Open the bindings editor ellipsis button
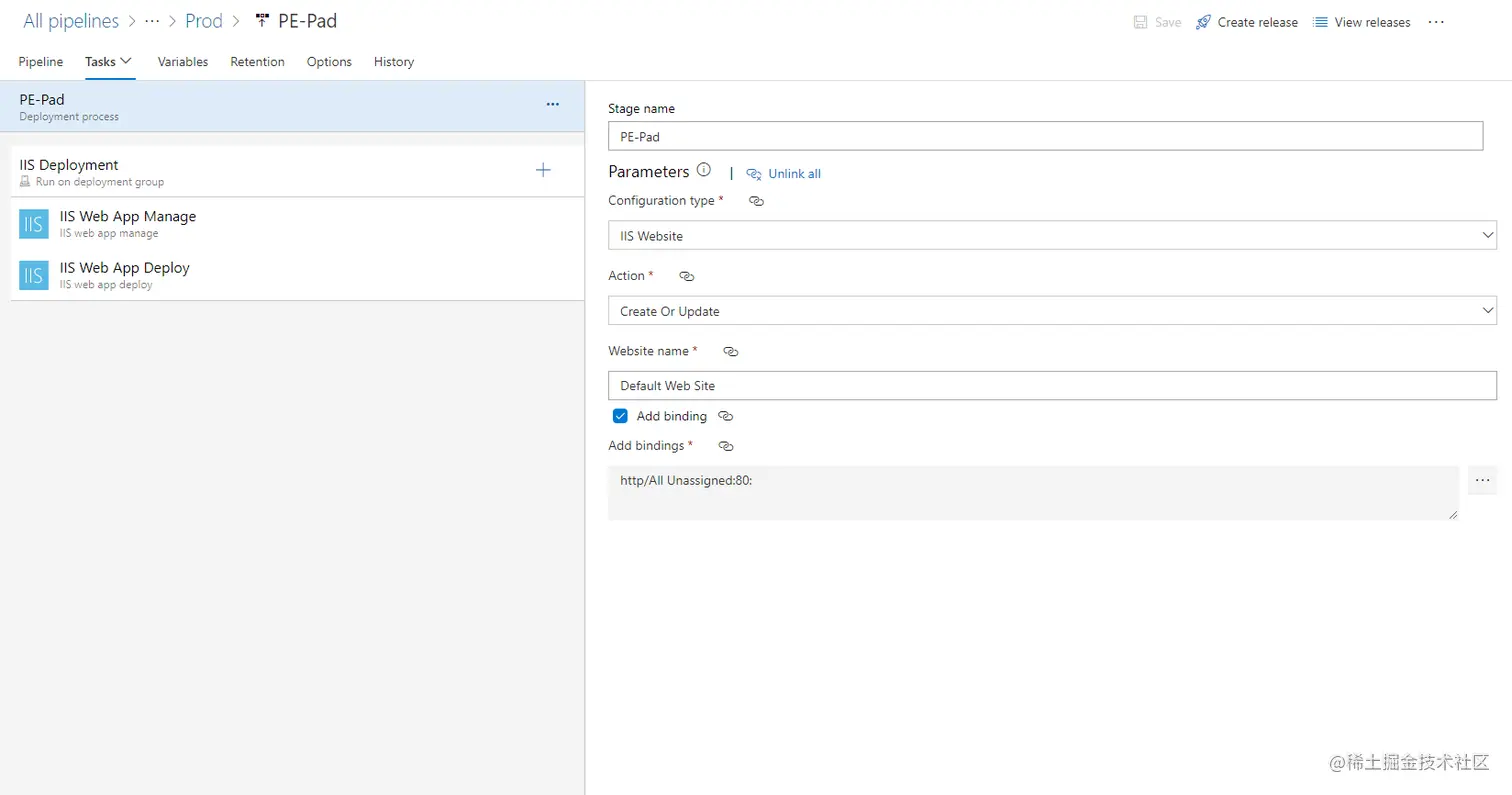The image size is (1512, 795). tap(1482, 481)
